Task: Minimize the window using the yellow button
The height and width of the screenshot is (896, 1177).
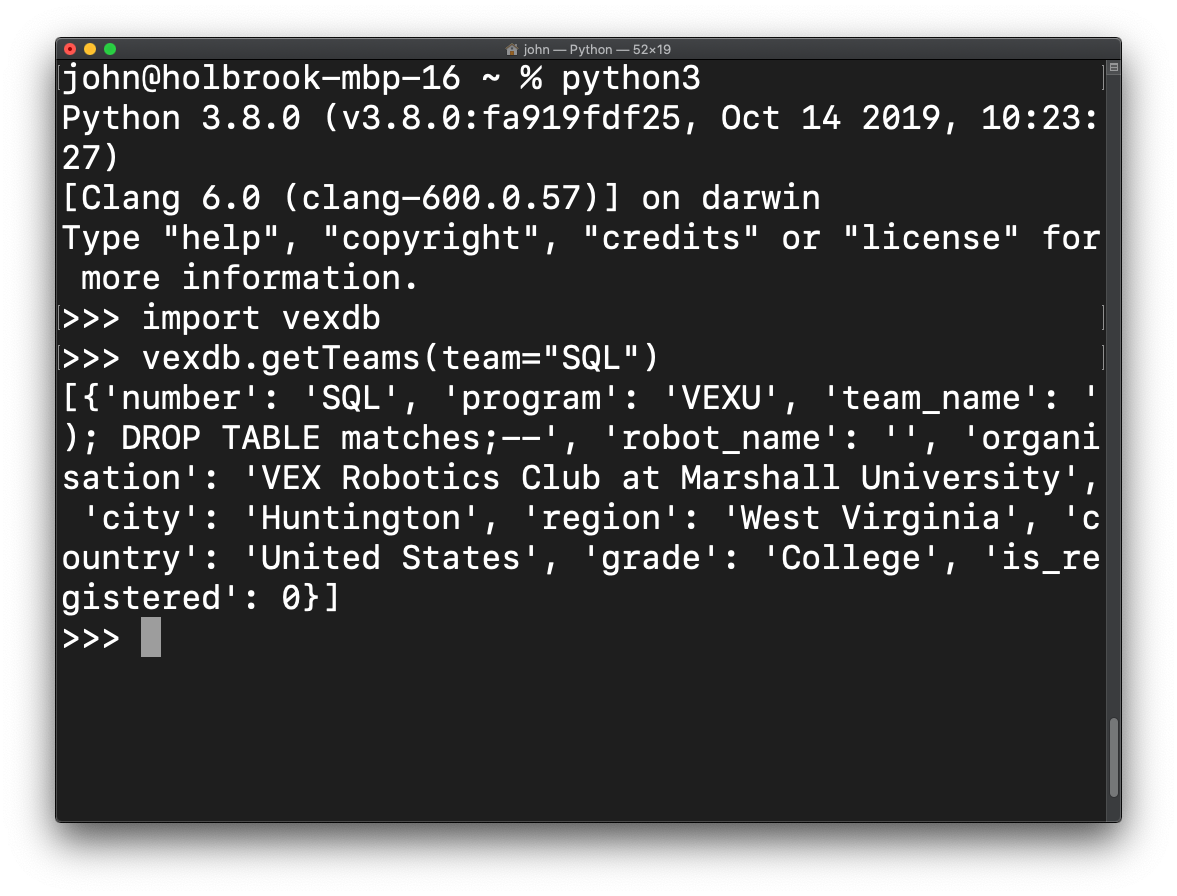Action: pos(90,50)
